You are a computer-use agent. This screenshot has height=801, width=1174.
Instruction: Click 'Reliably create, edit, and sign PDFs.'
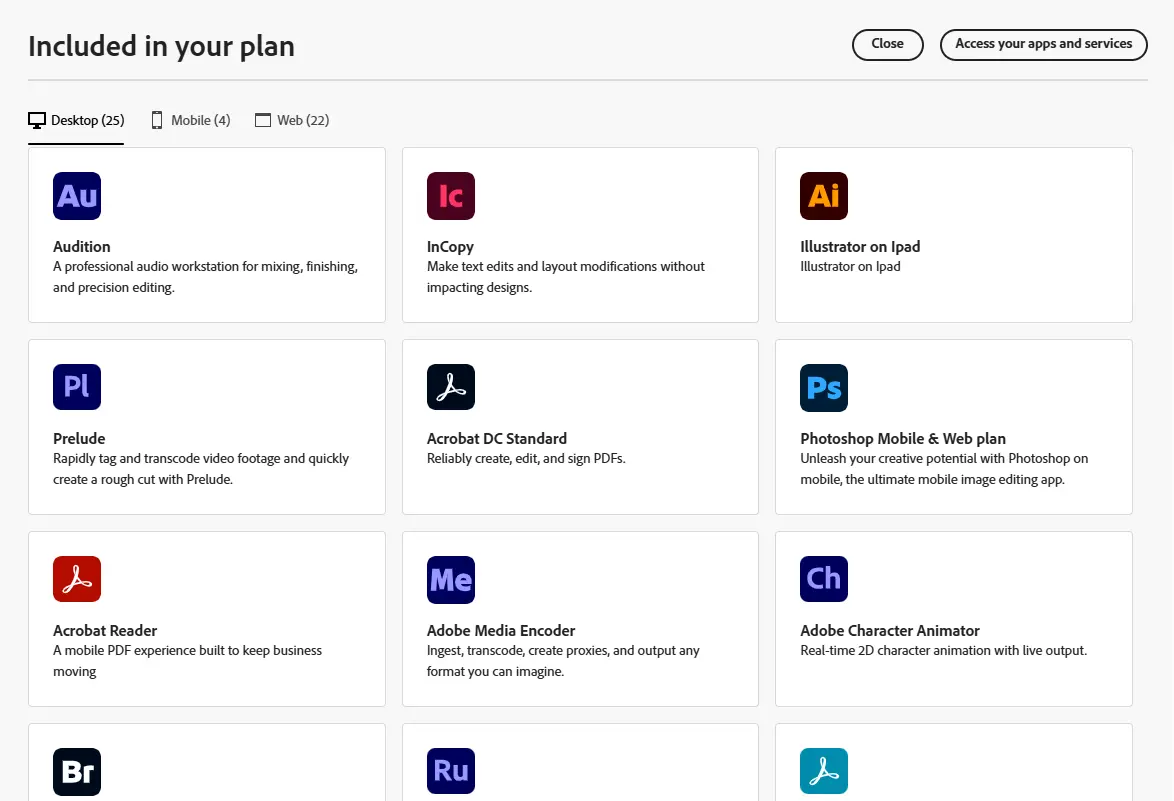[526, 458]
